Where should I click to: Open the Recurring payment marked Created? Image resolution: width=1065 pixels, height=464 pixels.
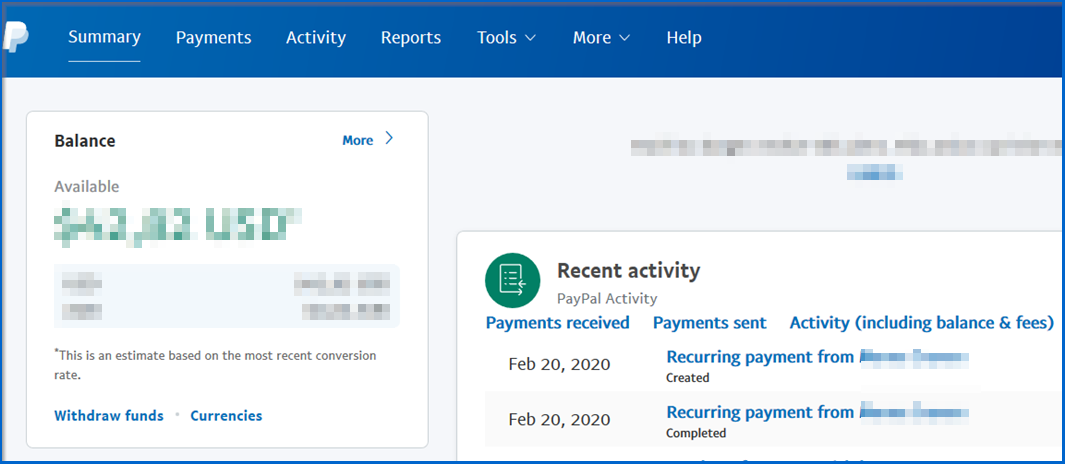[x=817, y=357]
